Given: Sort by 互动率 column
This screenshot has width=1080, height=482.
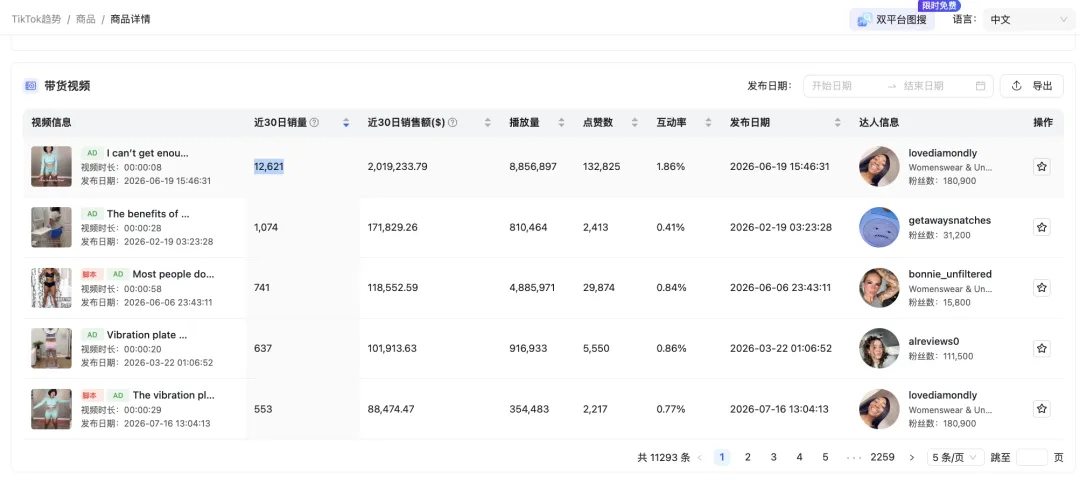Looking at the screenshot, I should tap(708, 123).
